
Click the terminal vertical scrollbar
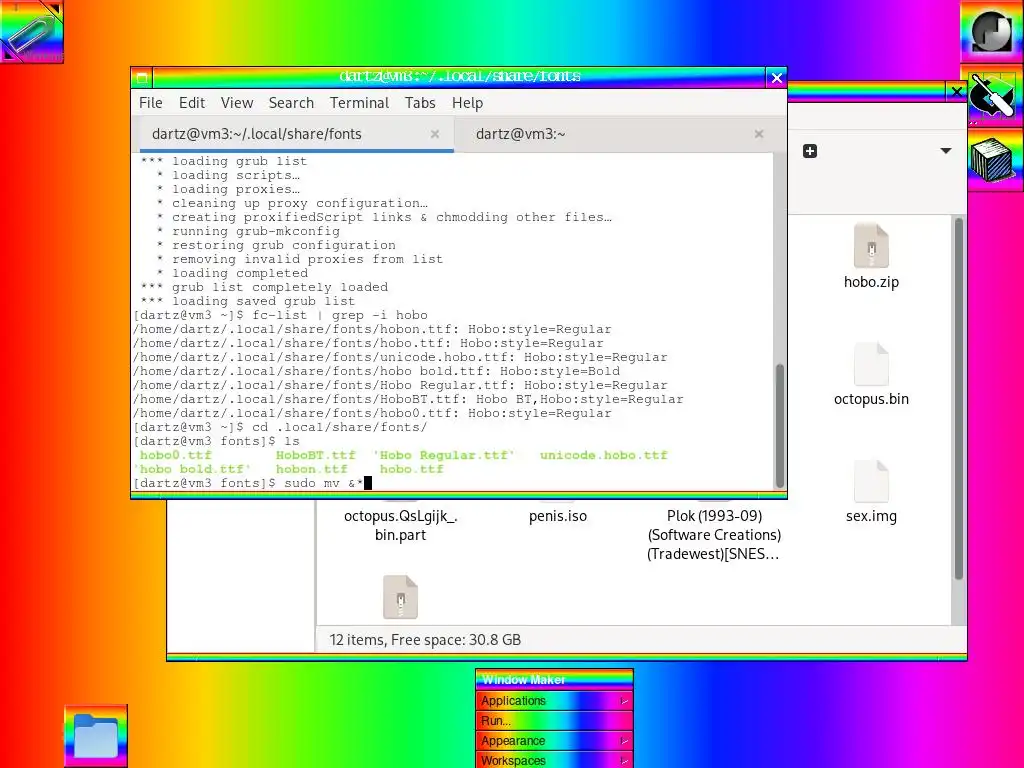click(x=779, y=426)
